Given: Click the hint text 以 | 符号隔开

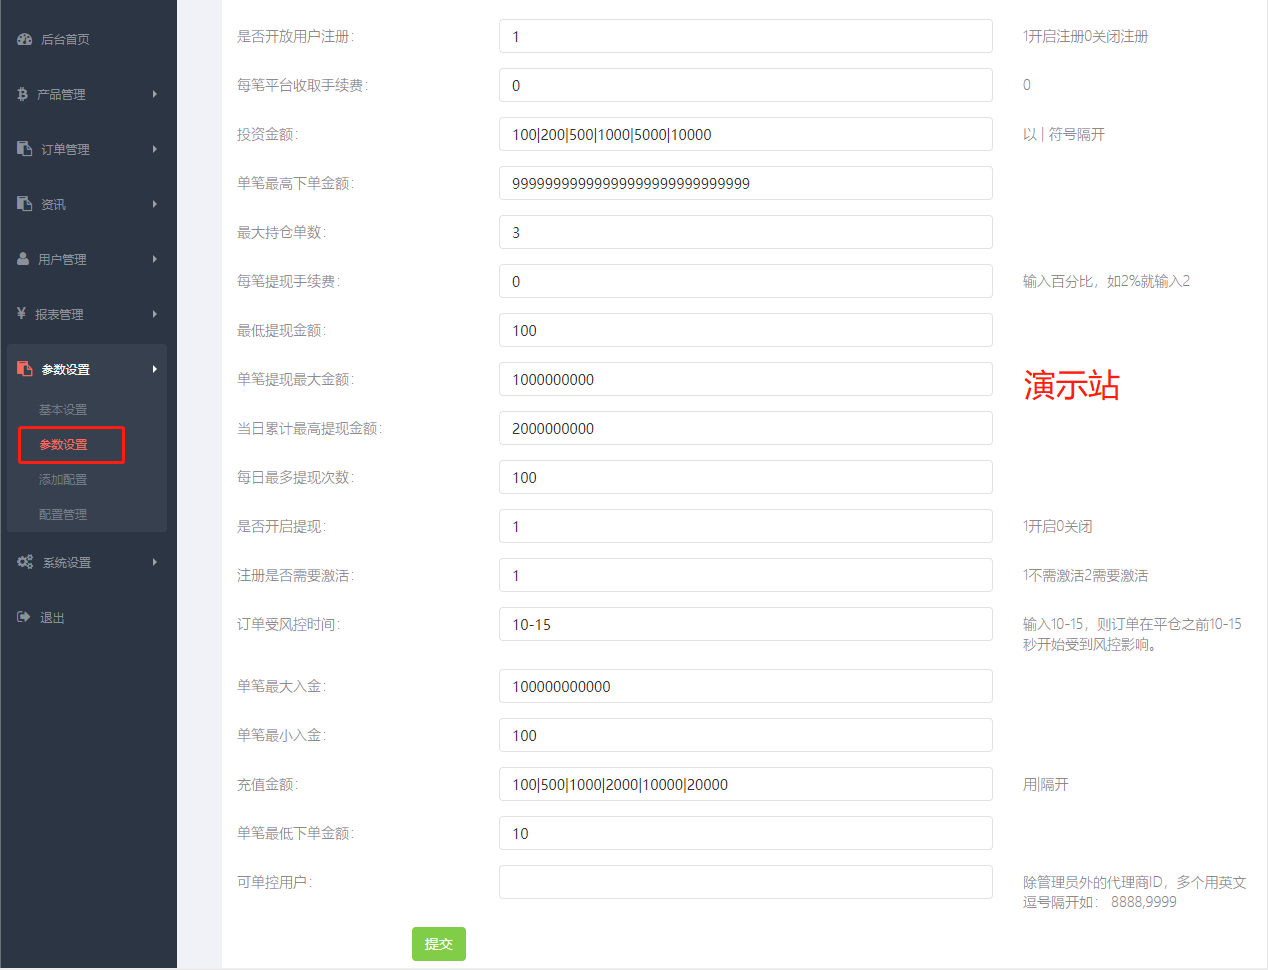Looking at the screenshot, I should pyautogui.click(x=1063, y=135).
